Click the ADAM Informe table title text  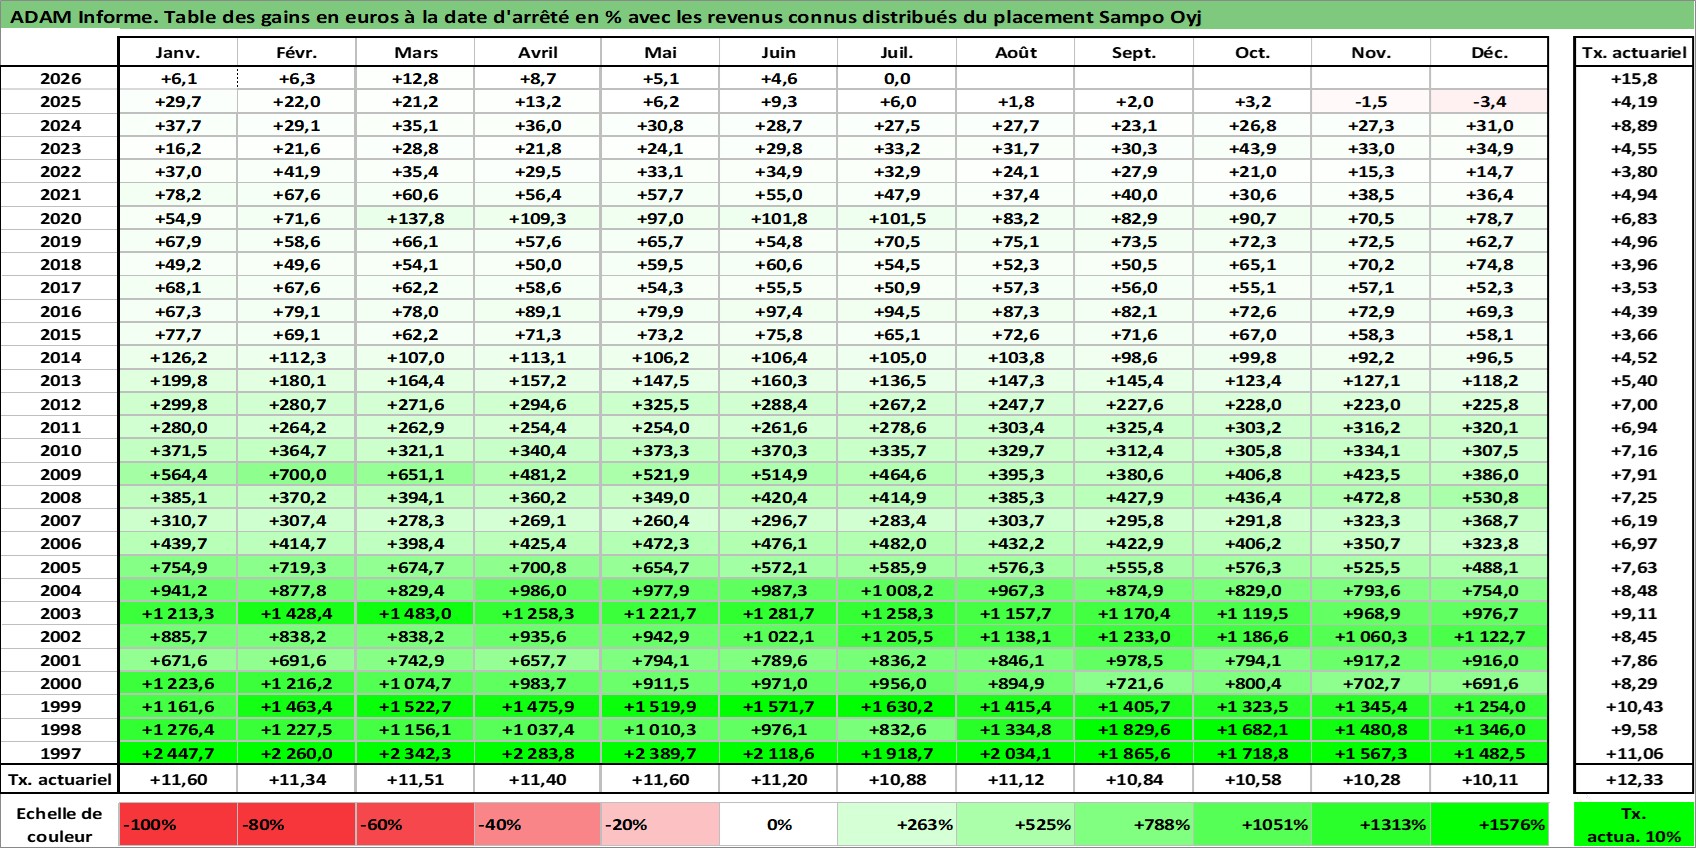605,16
